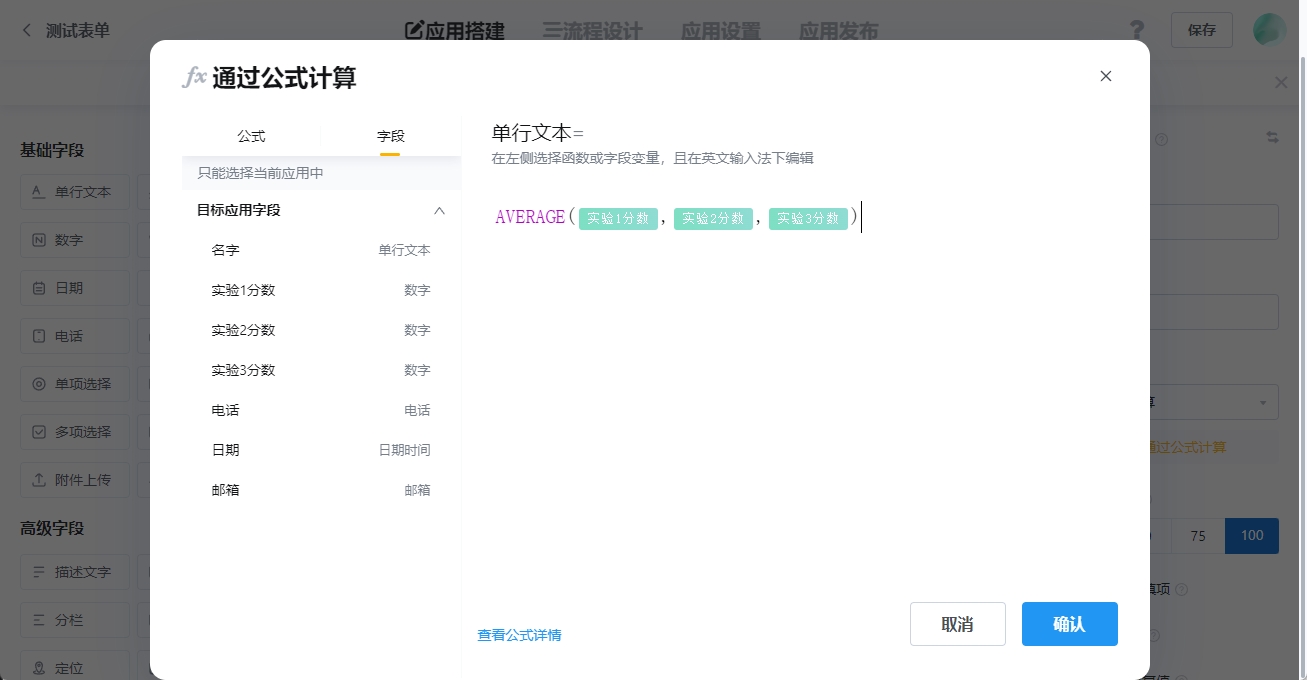This screenshot has width=1307, height=680.
Task: Select the 多项选择 checkbox field icon
Action: click(x=38, y=432)
